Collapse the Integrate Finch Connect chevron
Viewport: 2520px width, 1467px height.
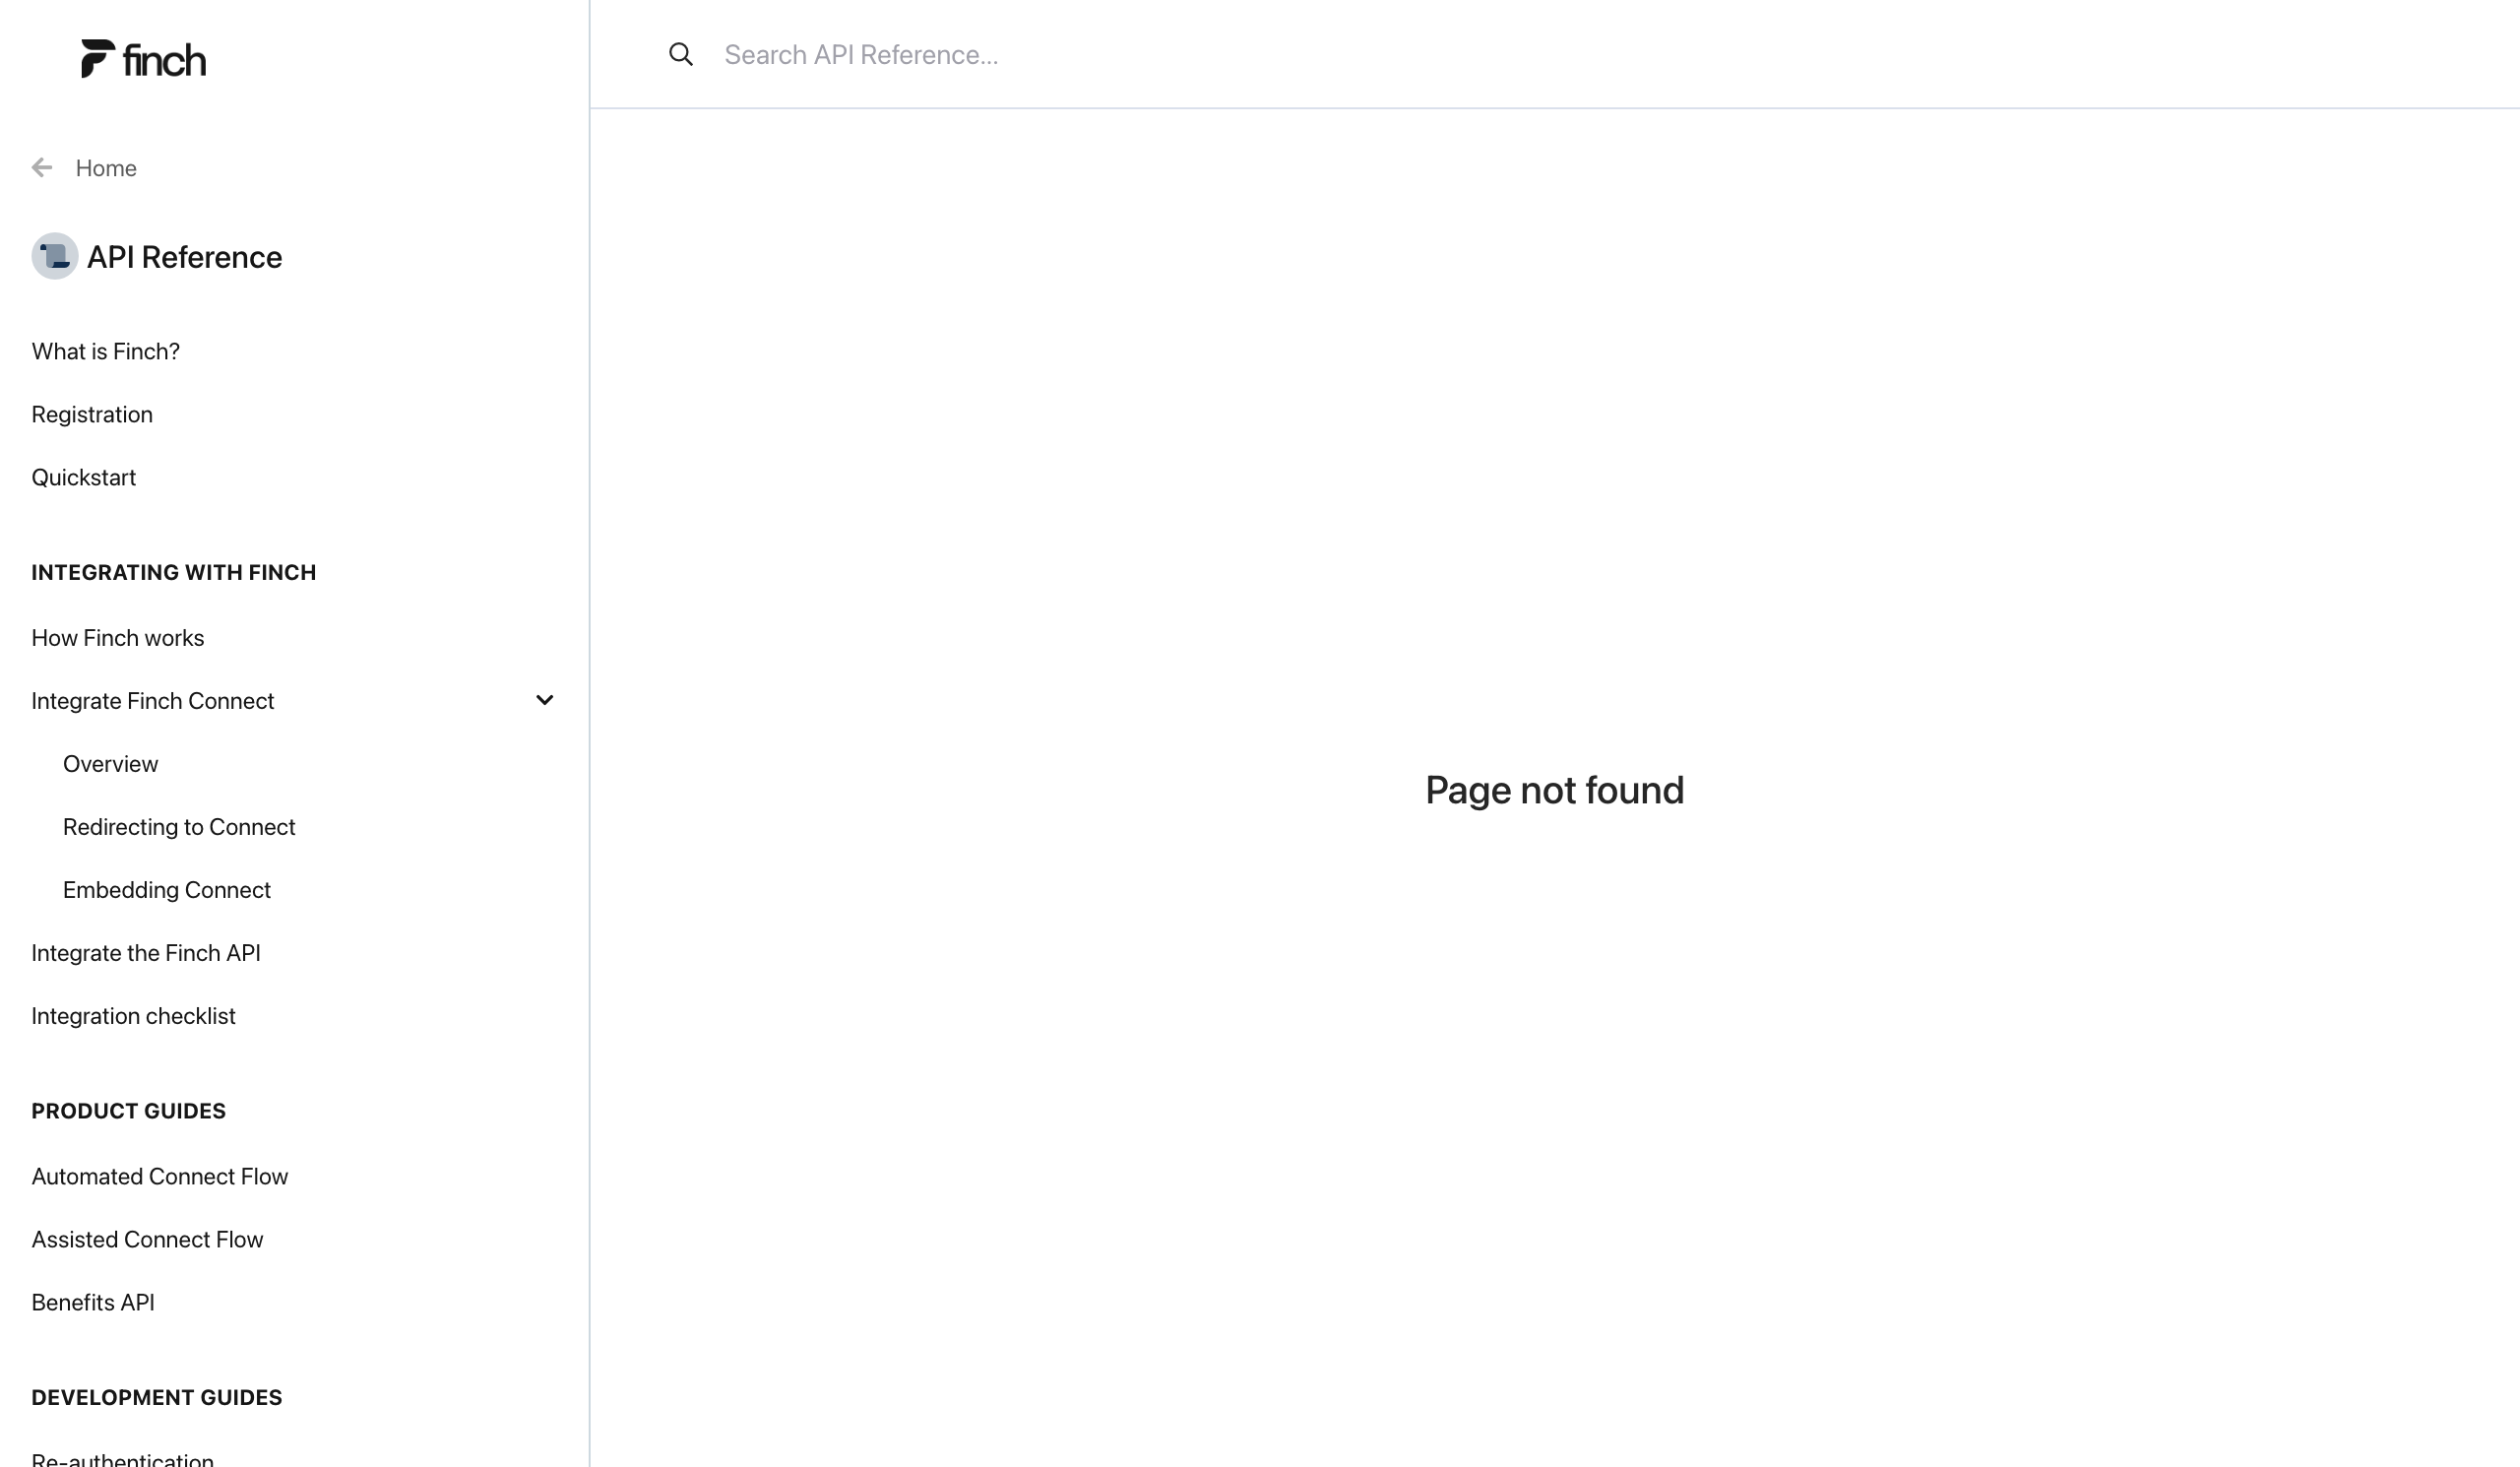point(544,700)
